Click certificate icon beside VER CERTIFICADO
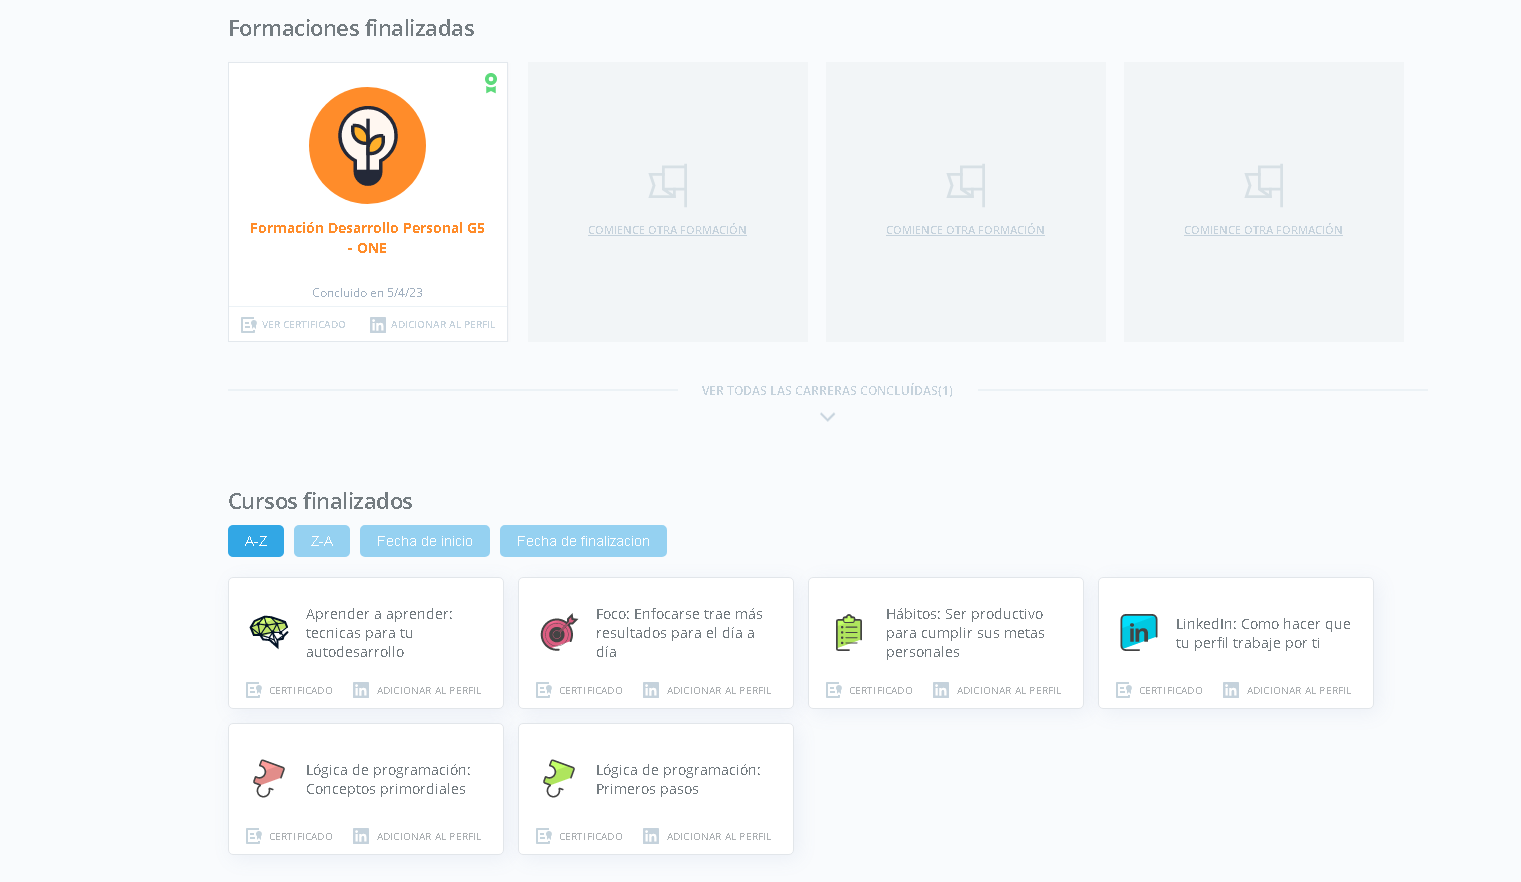Screen dimensions: 1521x882 [249, 325]
